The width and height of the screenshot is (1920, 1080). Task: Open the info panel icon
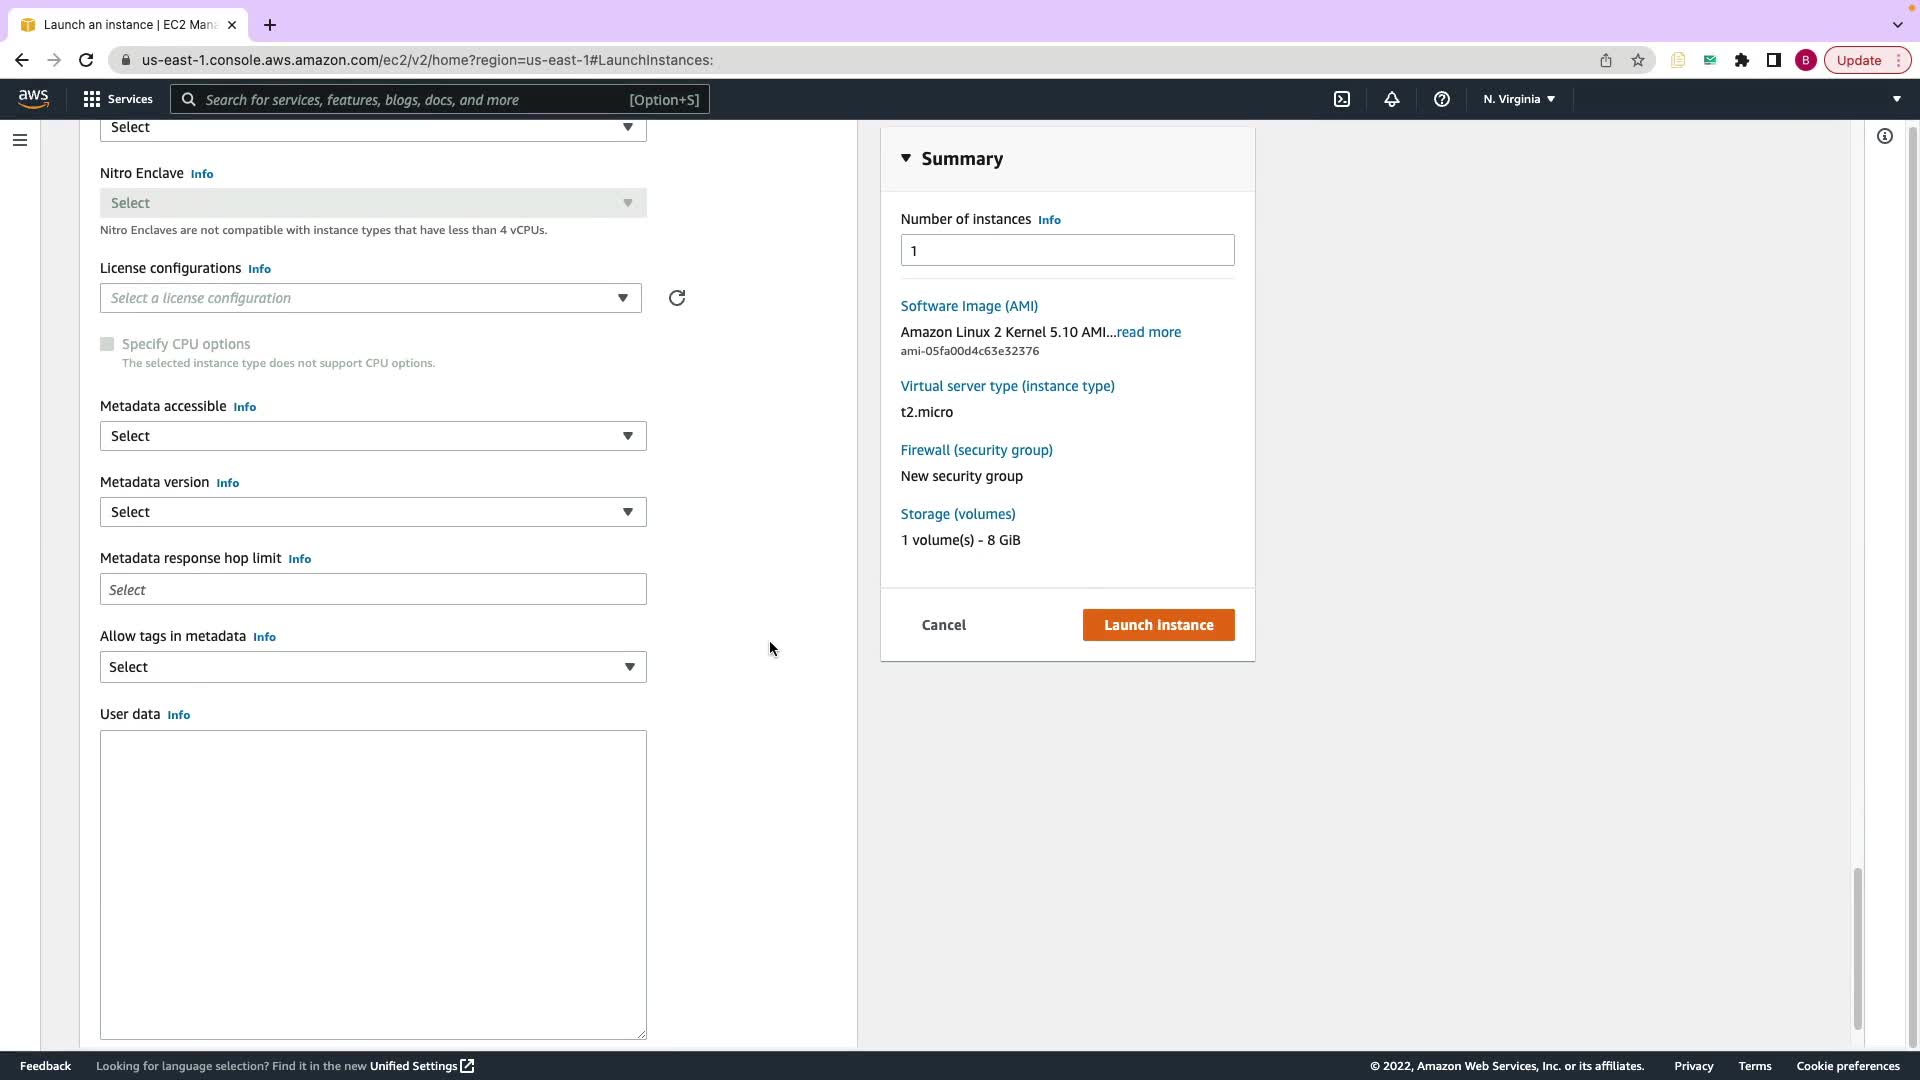1884,136
